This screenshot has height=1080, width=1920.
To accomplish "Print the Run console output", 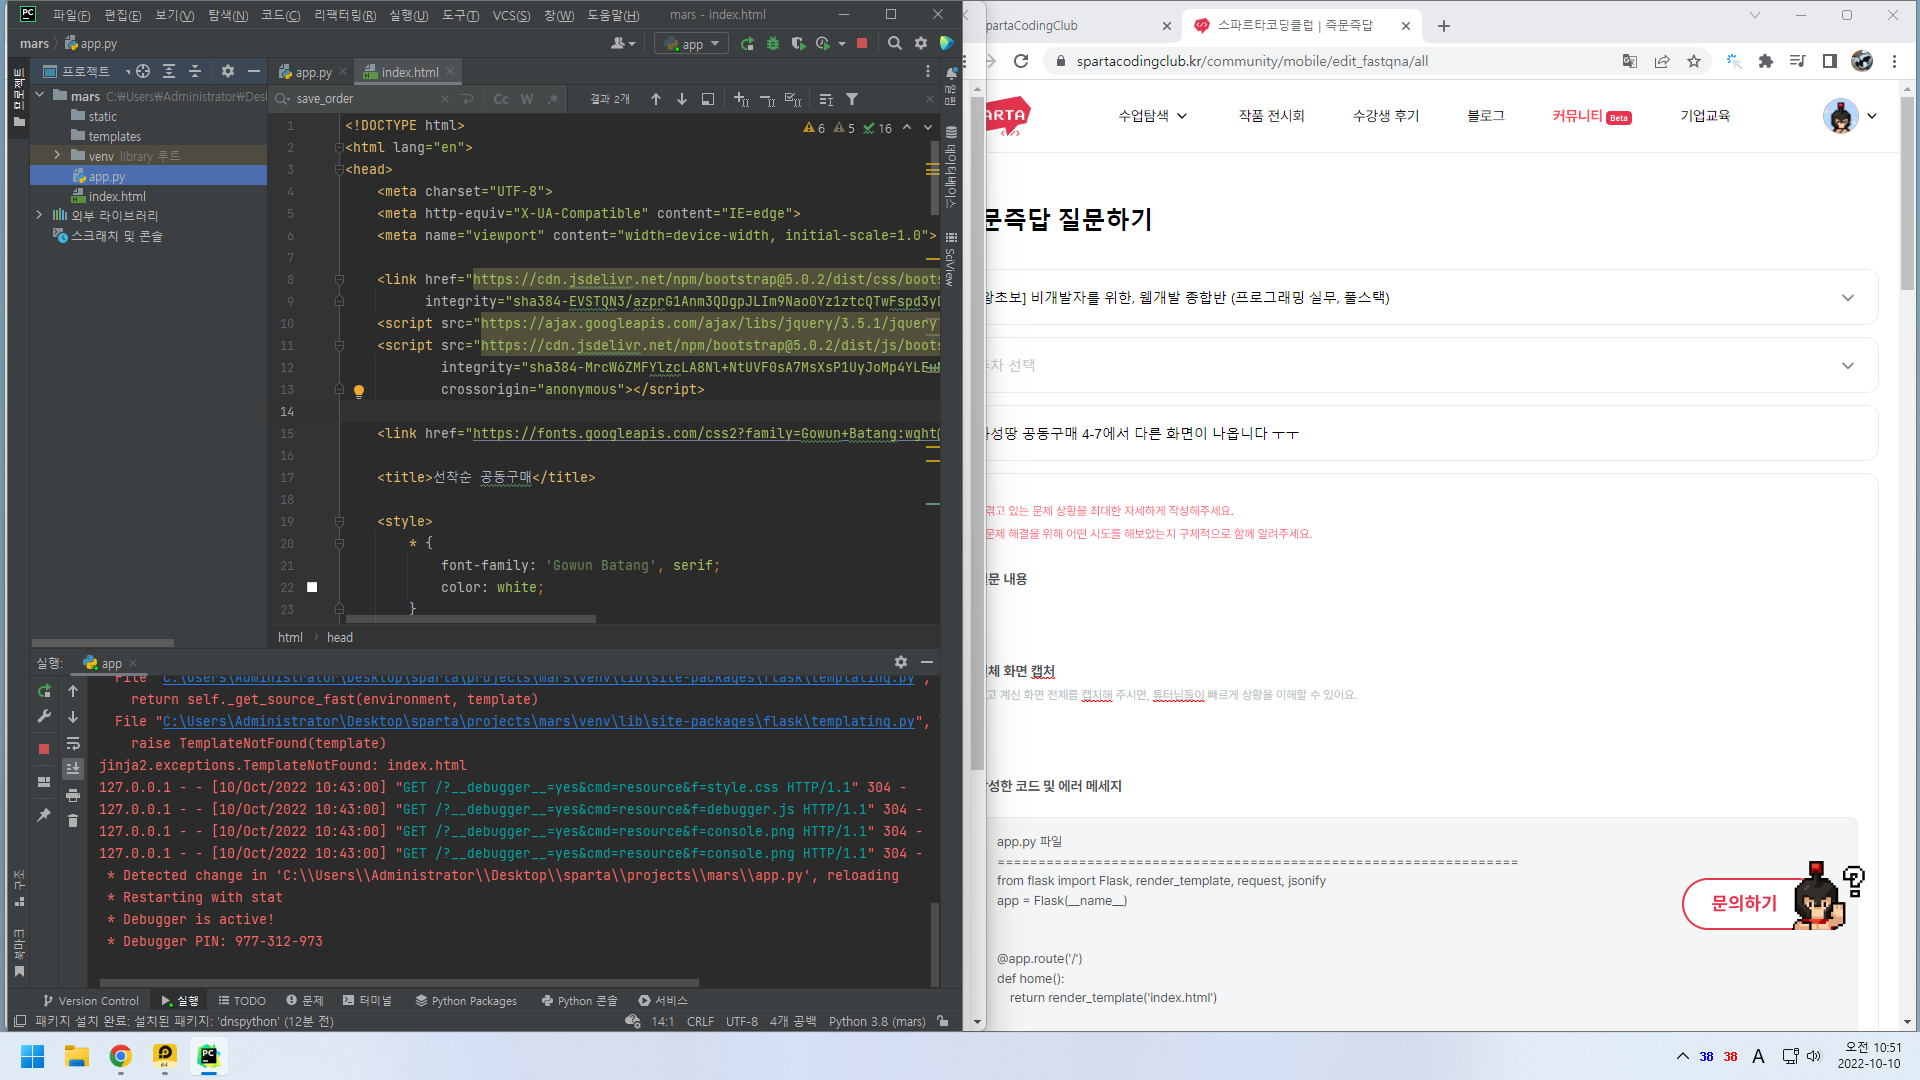I will (73, 795).
